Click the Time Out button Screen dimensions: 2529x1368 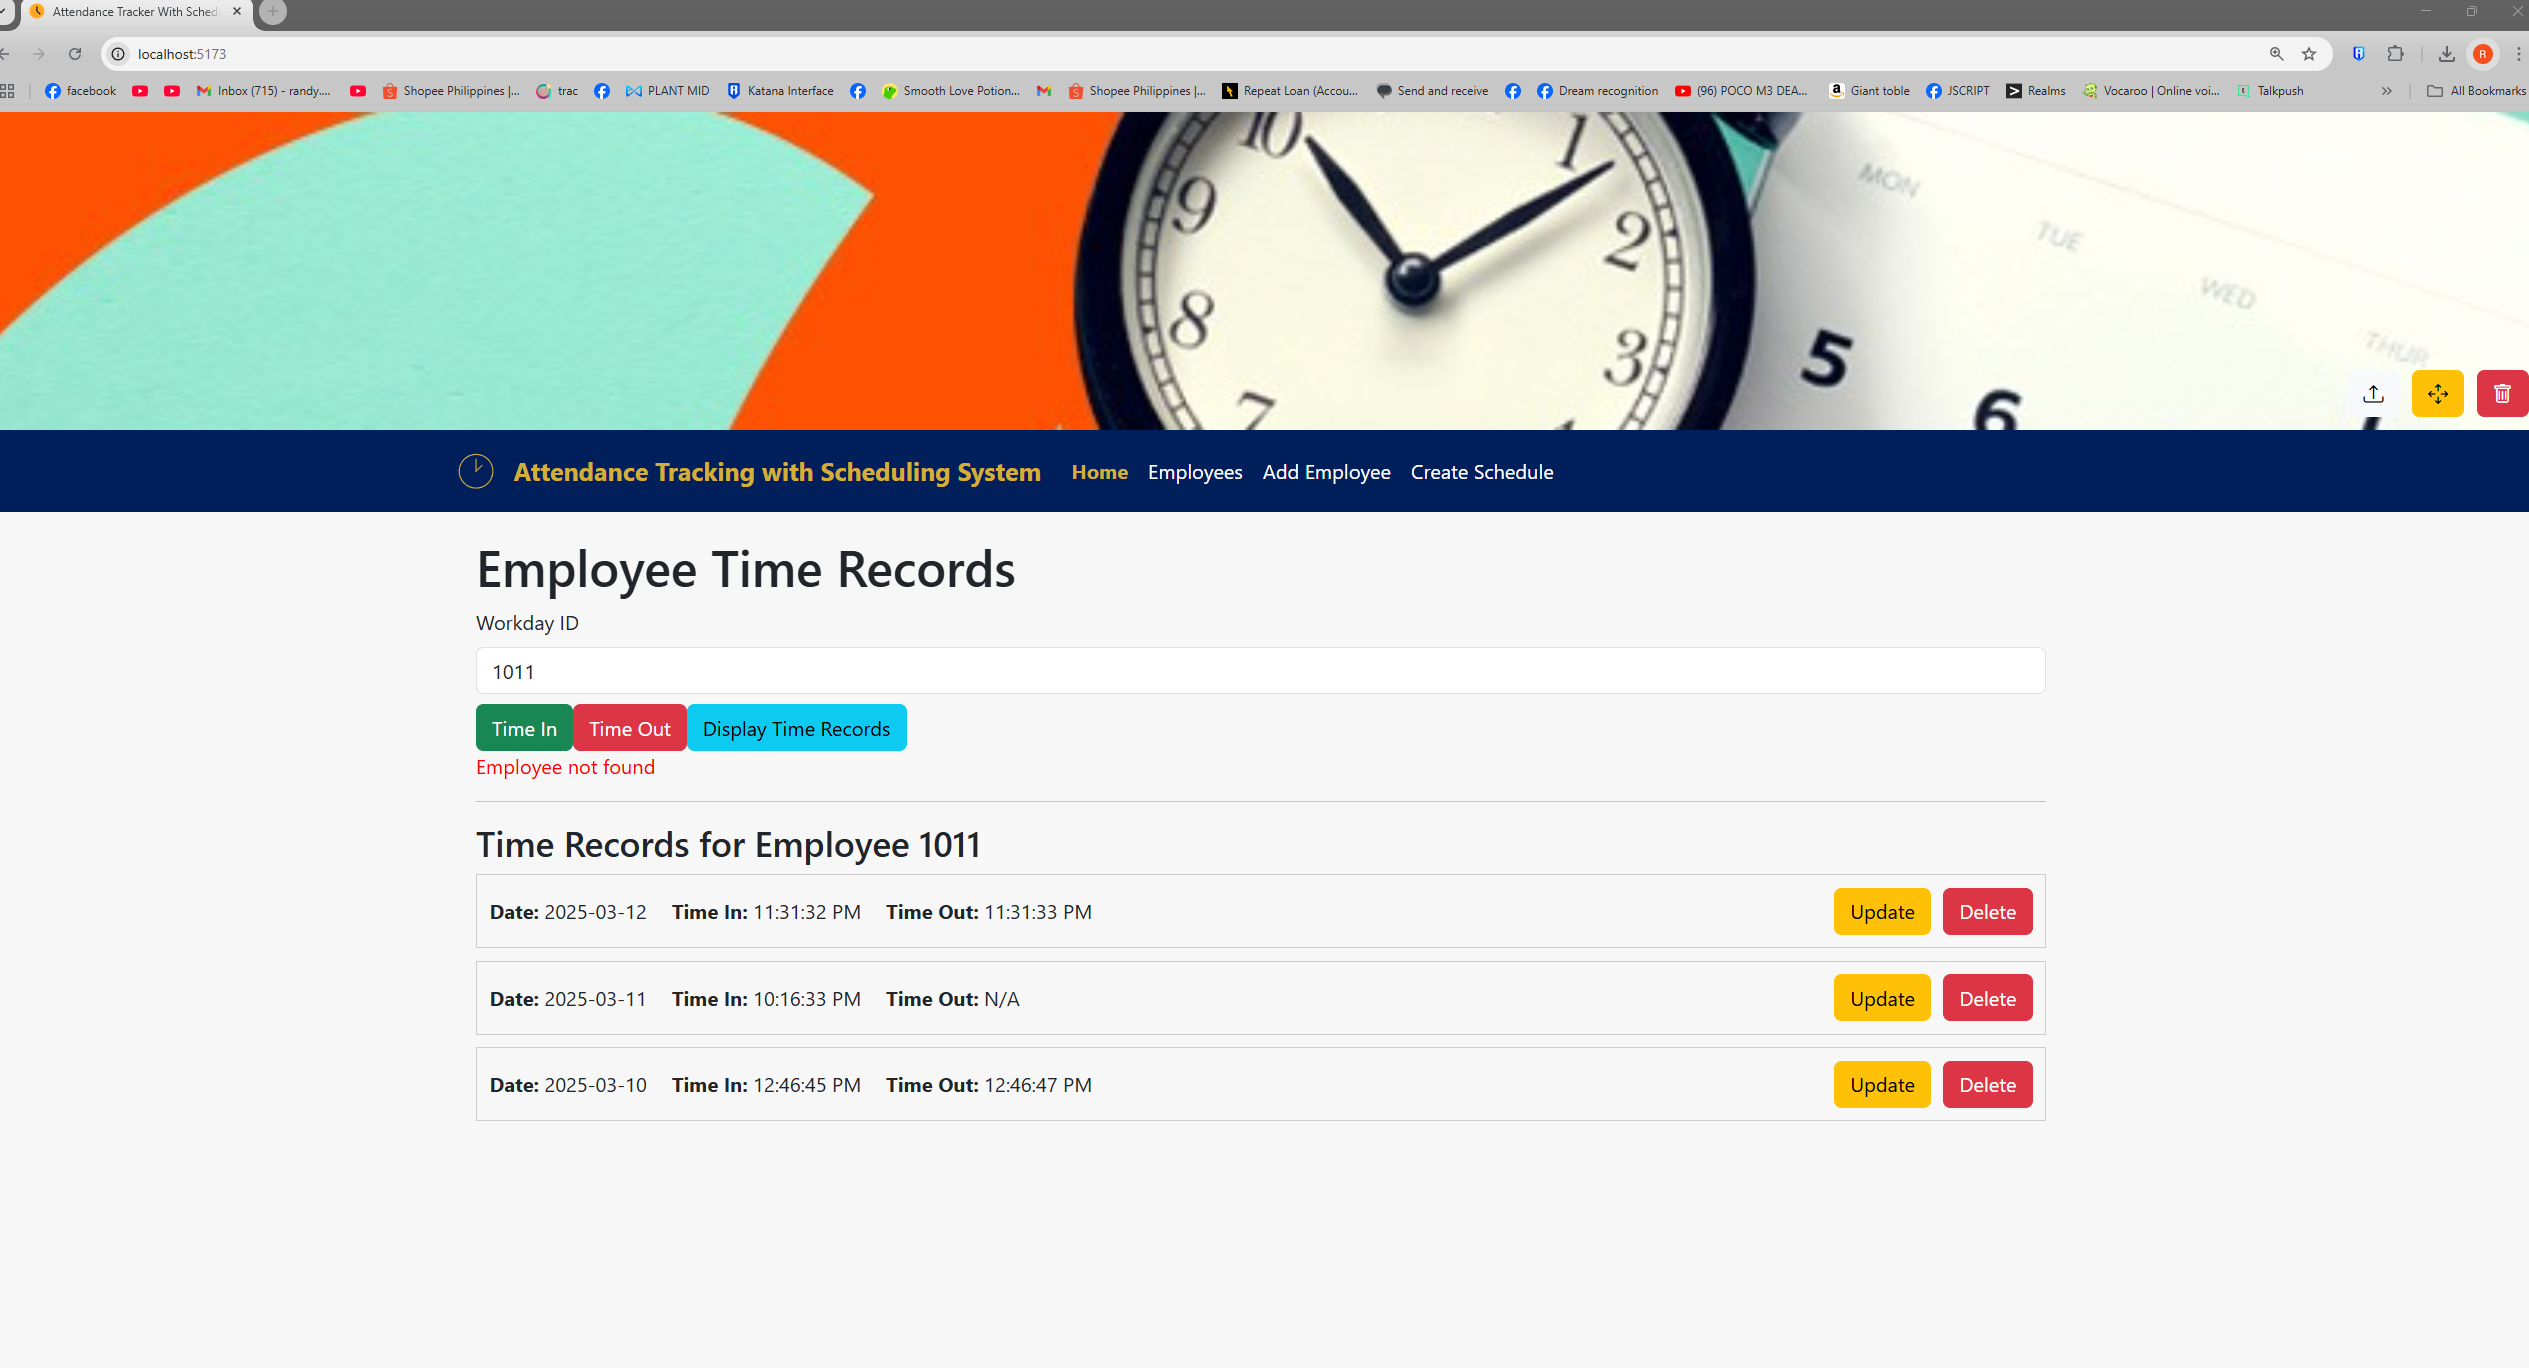(x=630, y=728)
